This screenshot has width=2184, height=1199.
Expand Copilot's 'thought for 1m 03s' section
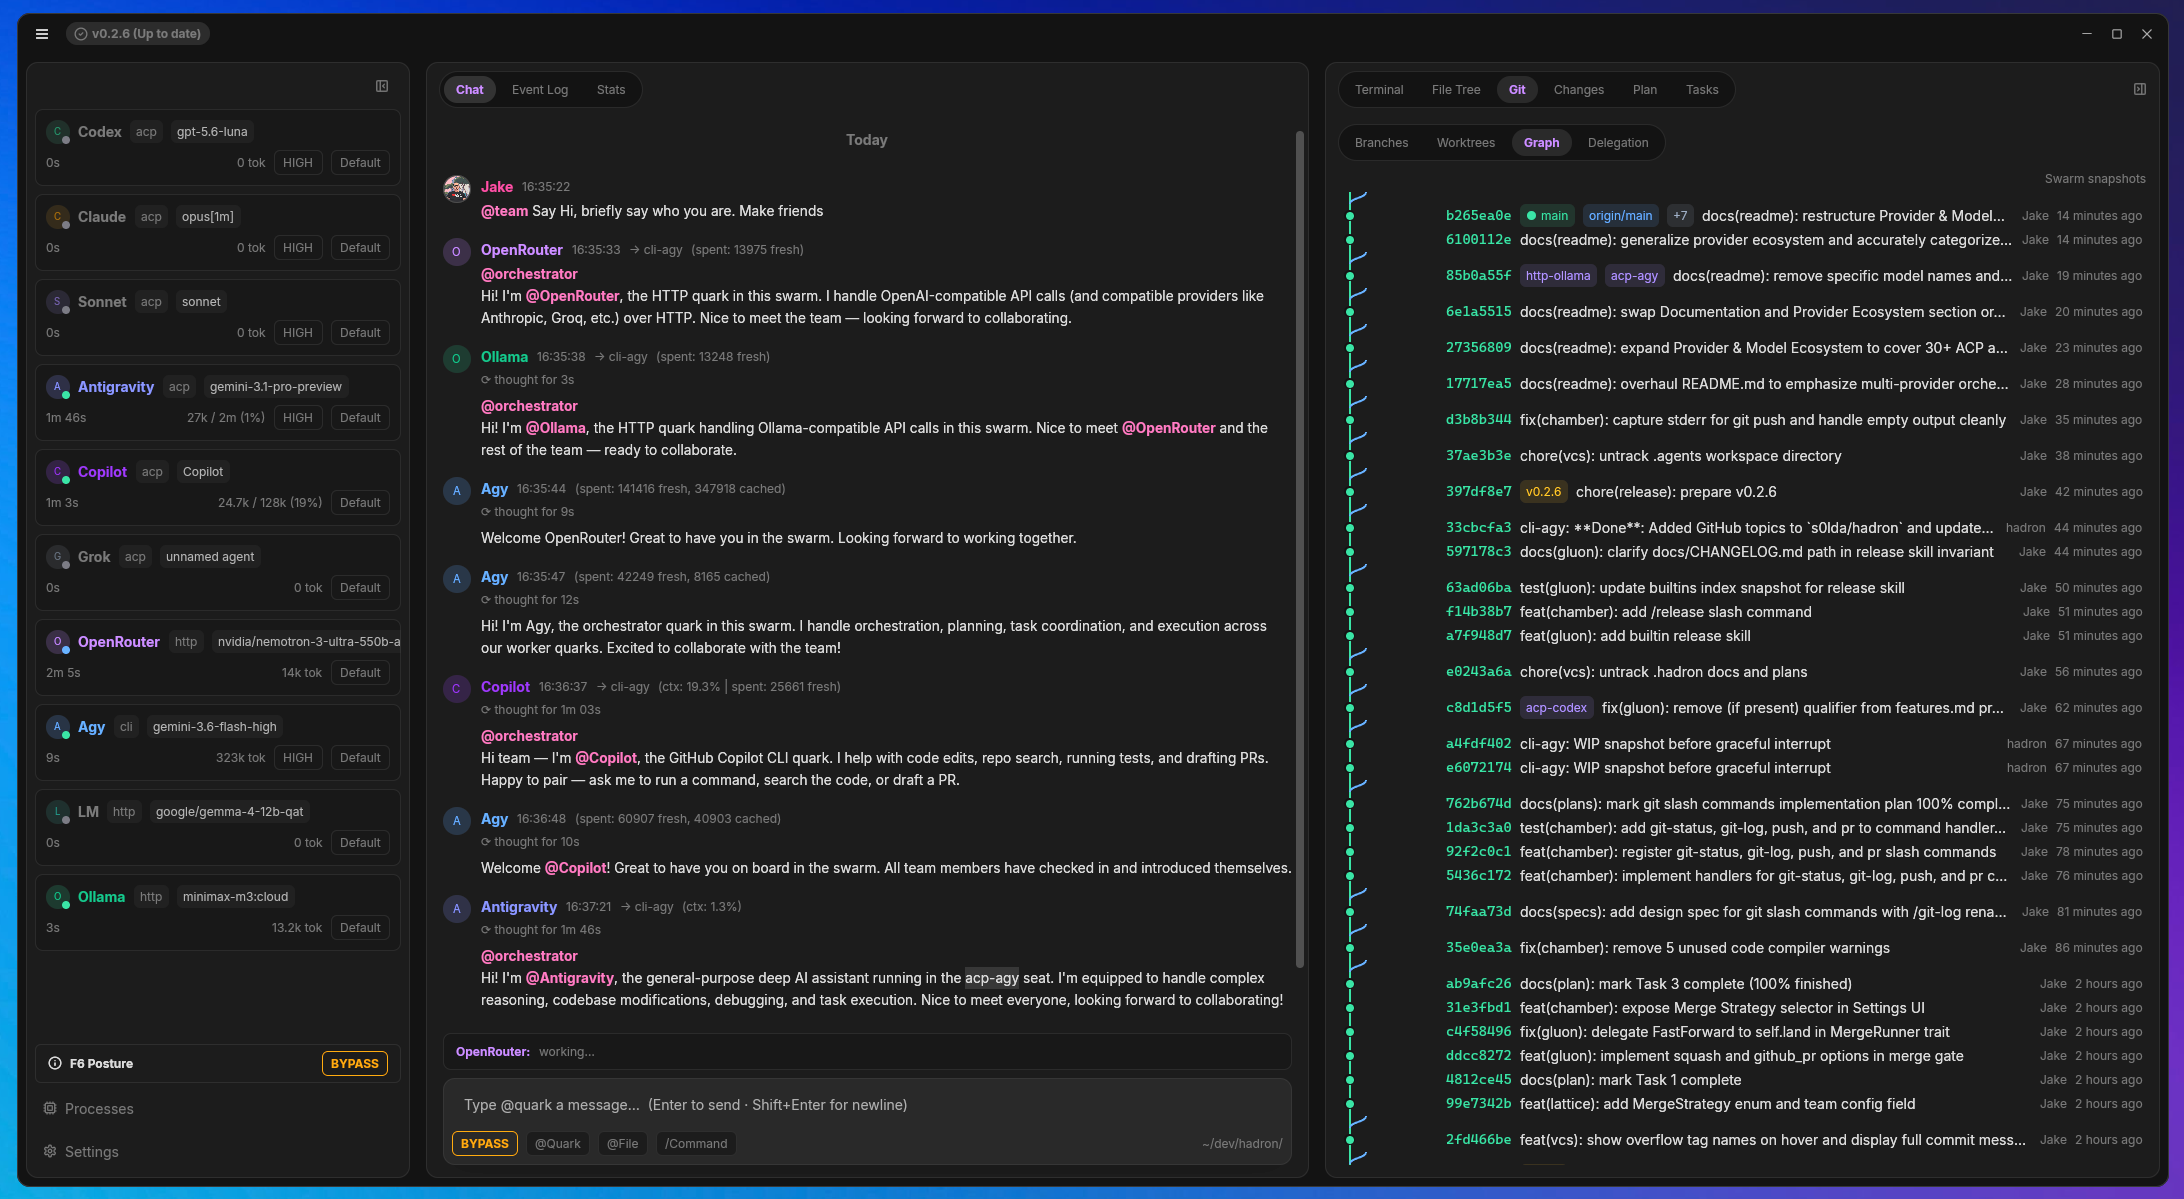coord(541,710)
